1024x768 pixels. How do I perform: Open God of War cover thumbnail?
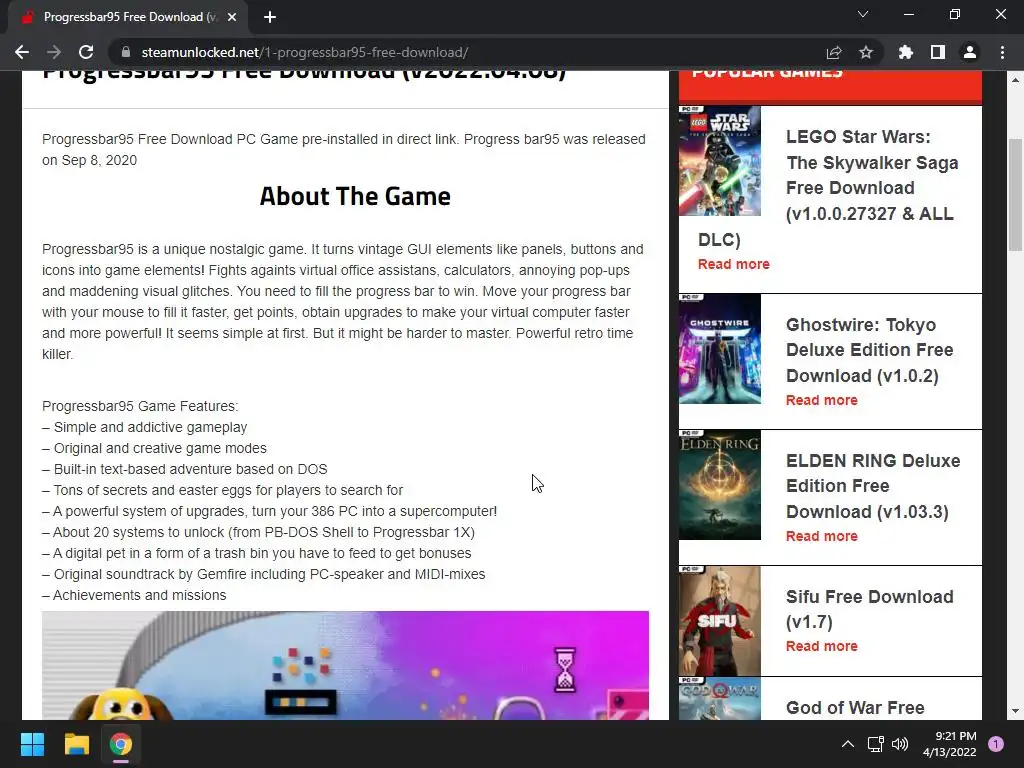[x=720, y=698]
